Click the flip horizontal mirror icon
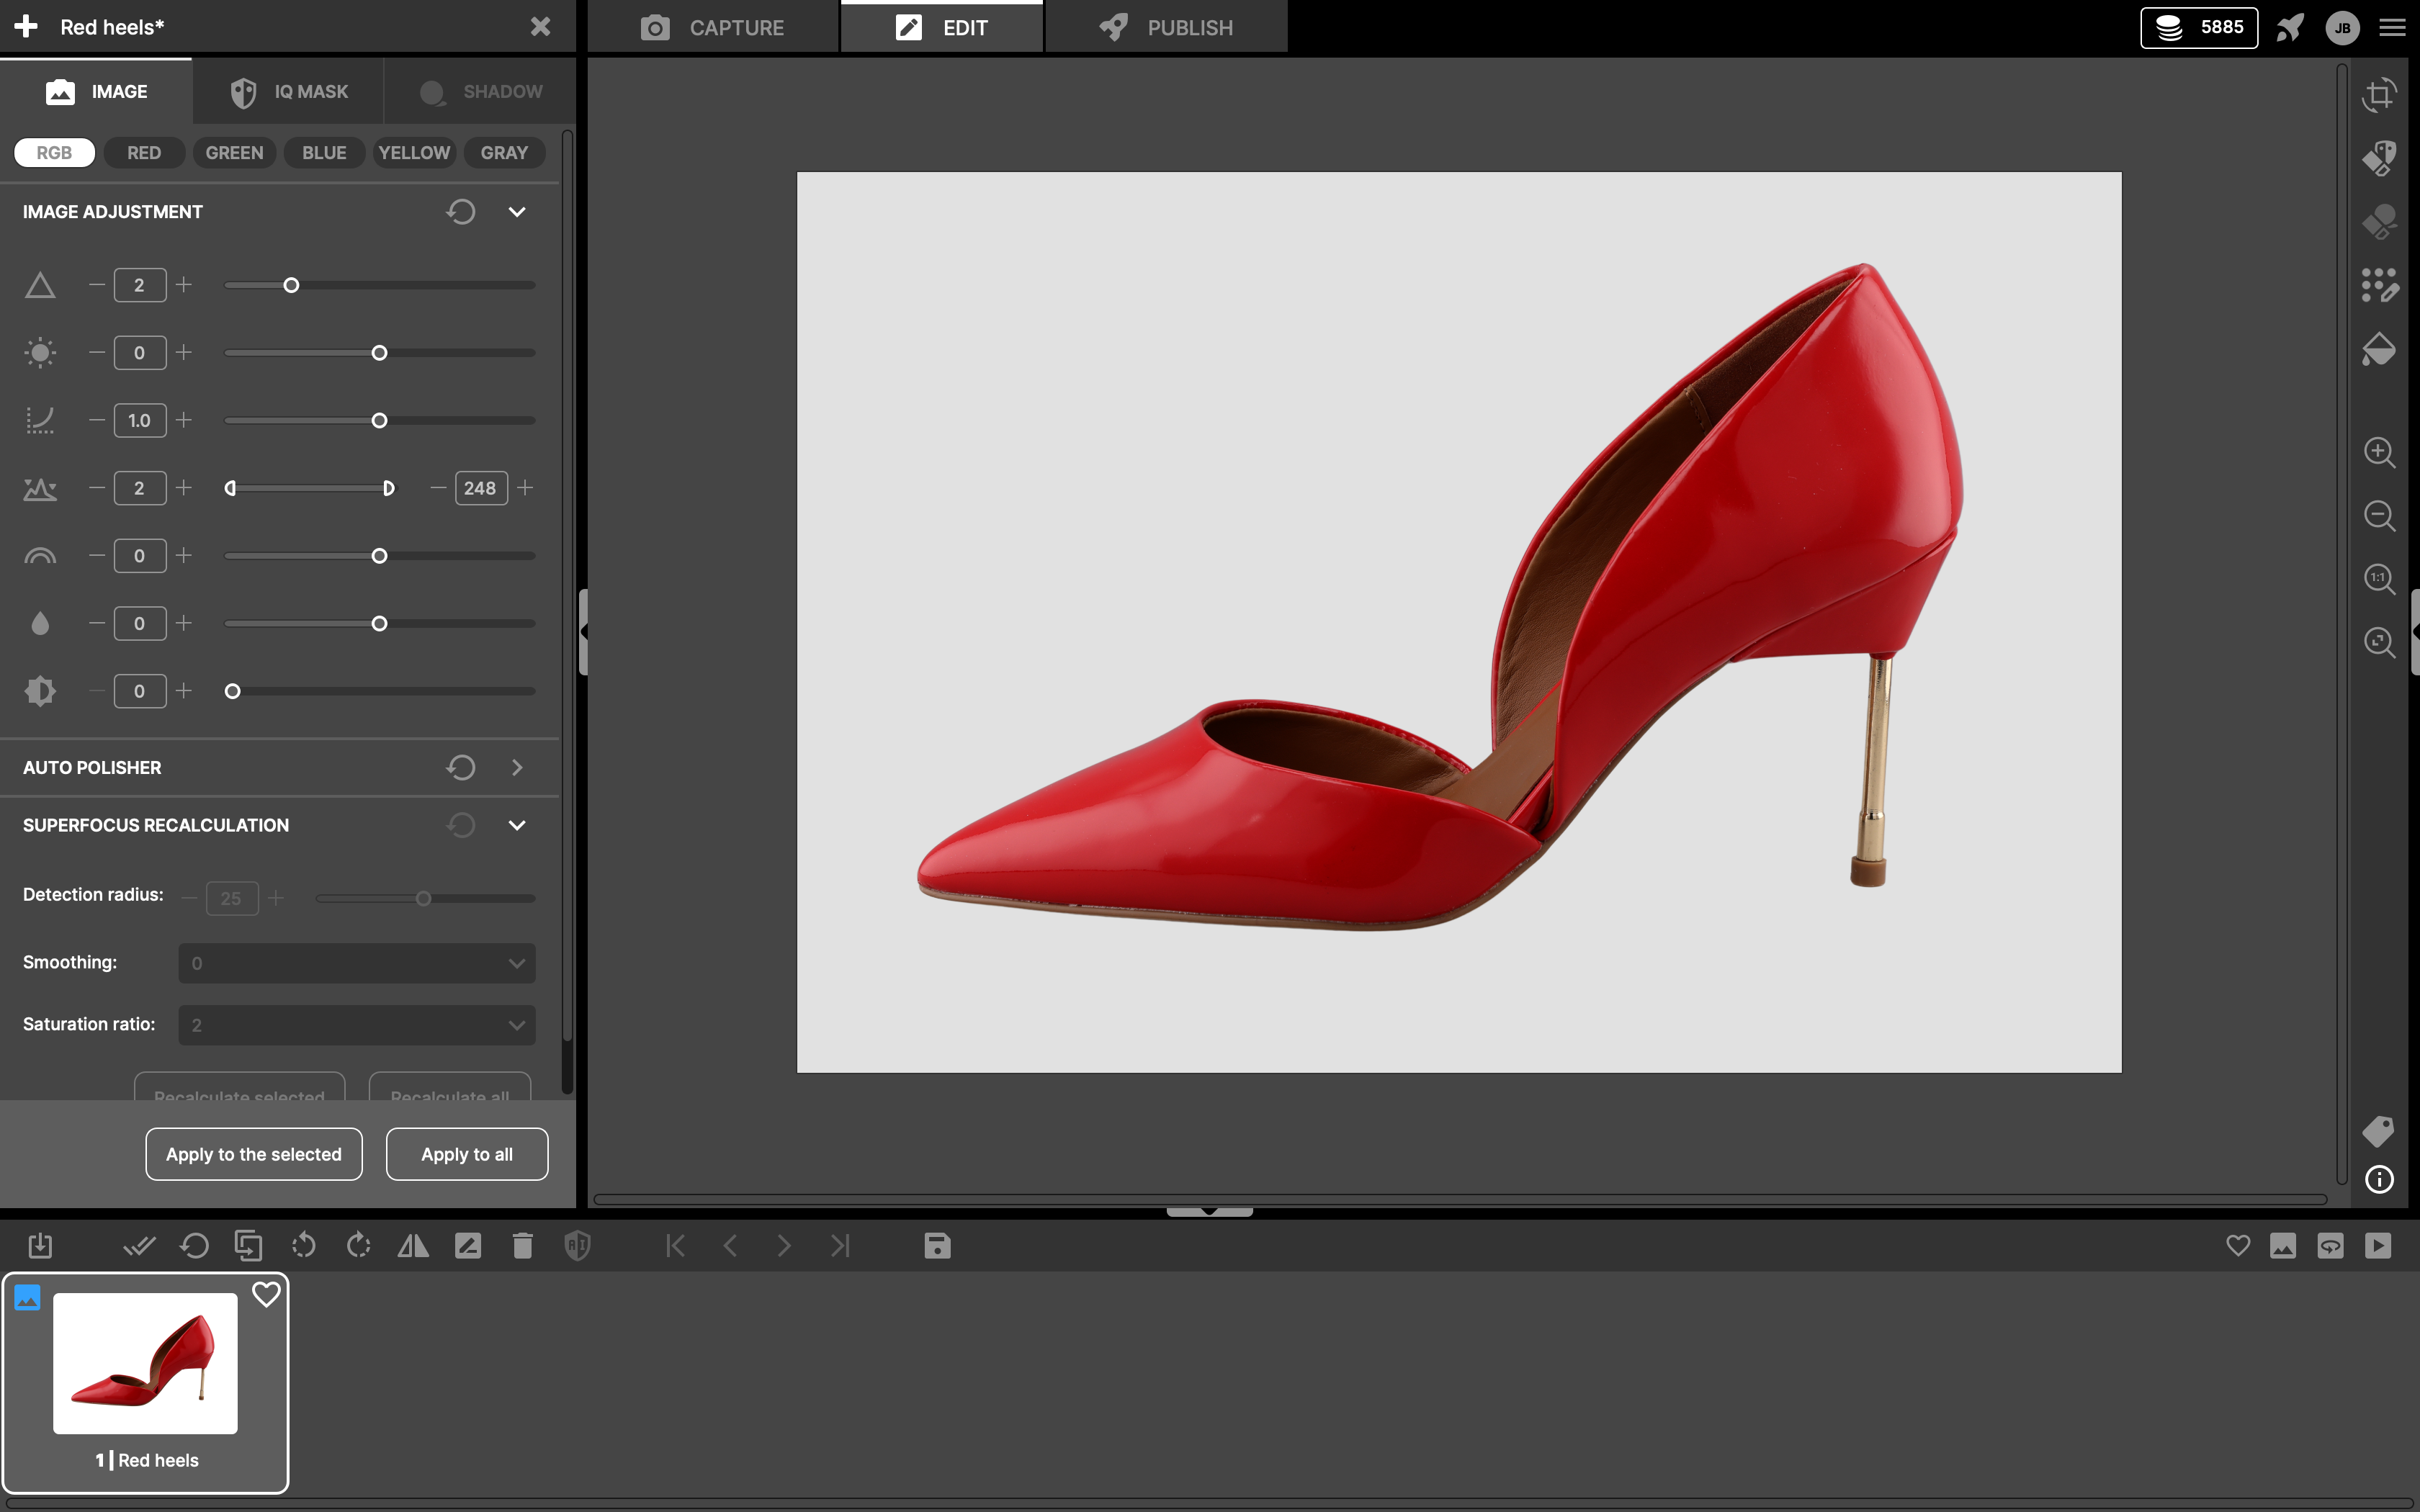This screenshot has width=2420, height=1512. (x=413, y=1245)
